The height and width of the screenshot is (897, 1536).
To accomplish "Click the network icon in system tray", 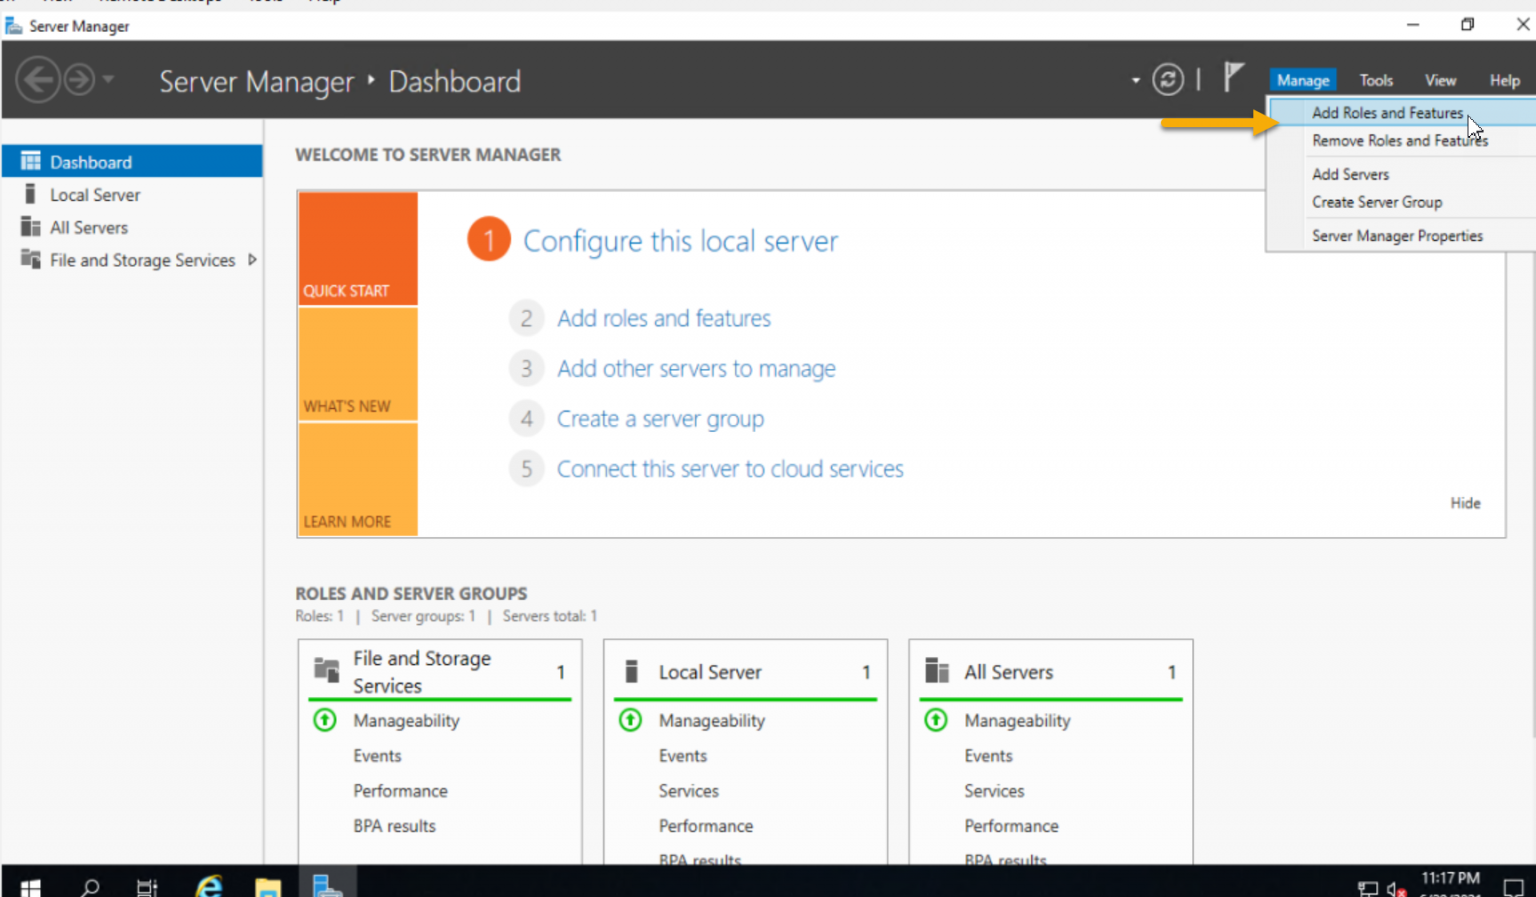I will pyautogui.click(x=1366, y=886).
